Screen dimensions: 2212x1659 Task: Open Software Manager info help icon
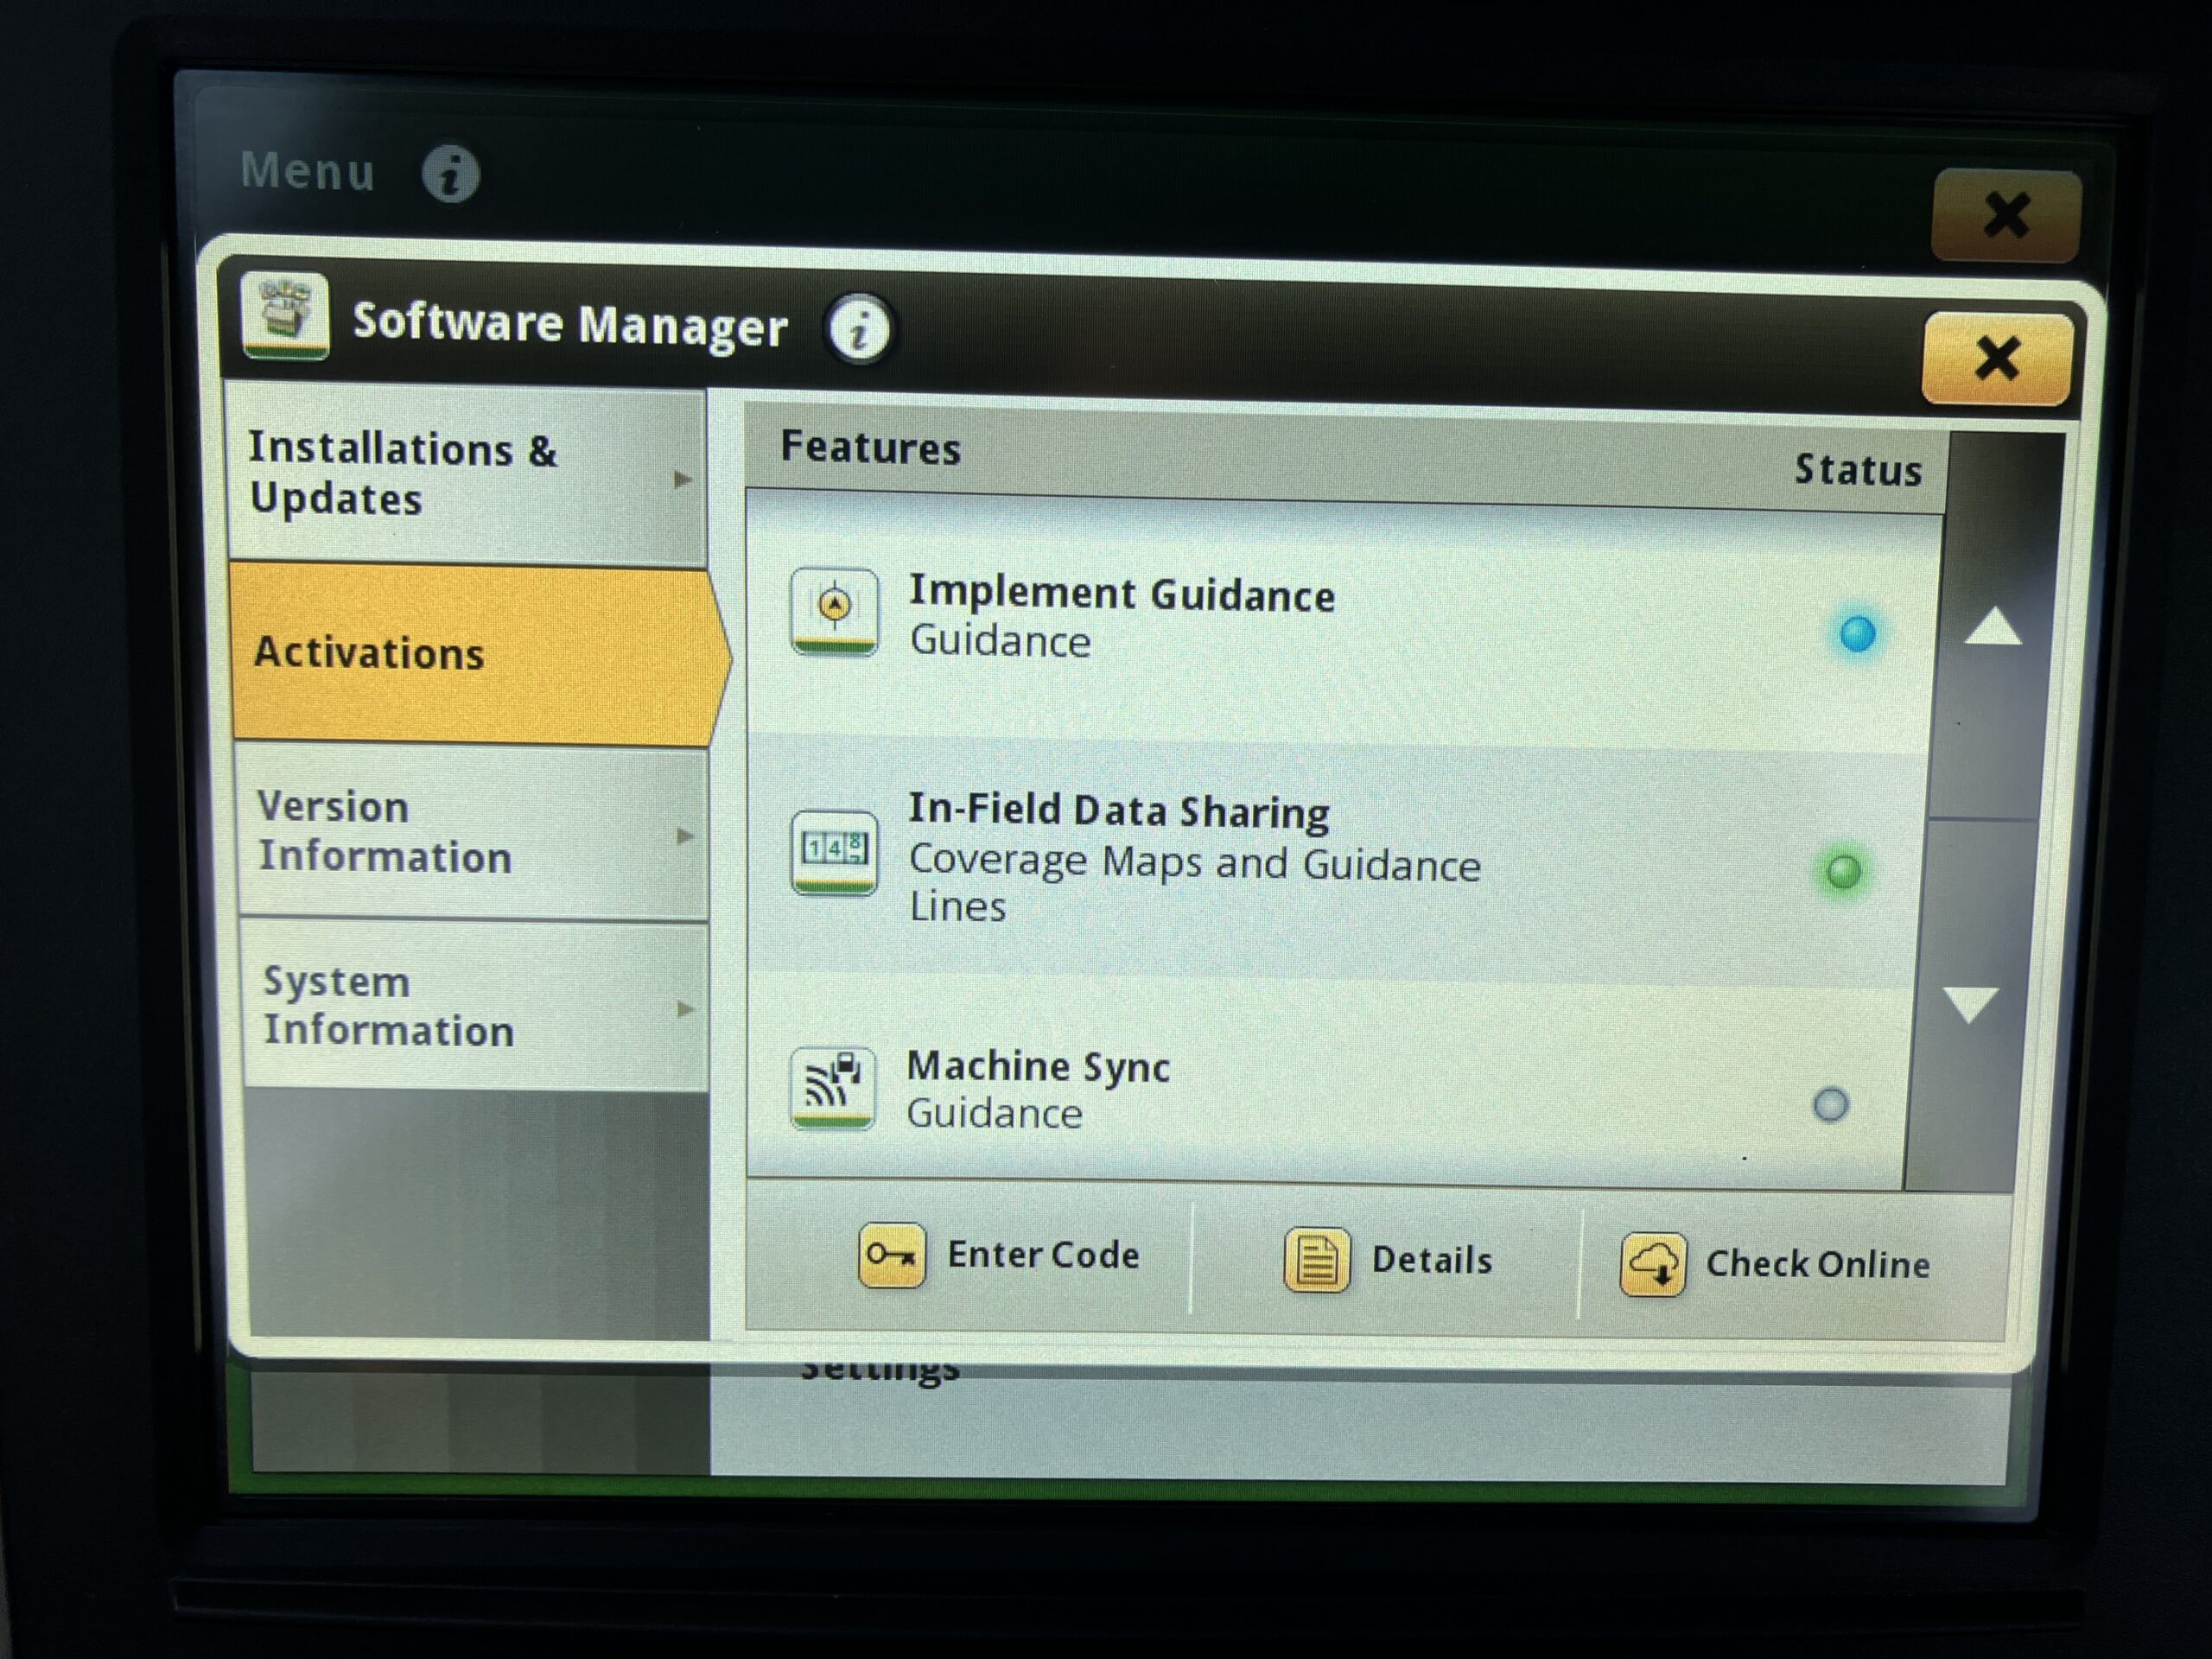click(858, 329)
